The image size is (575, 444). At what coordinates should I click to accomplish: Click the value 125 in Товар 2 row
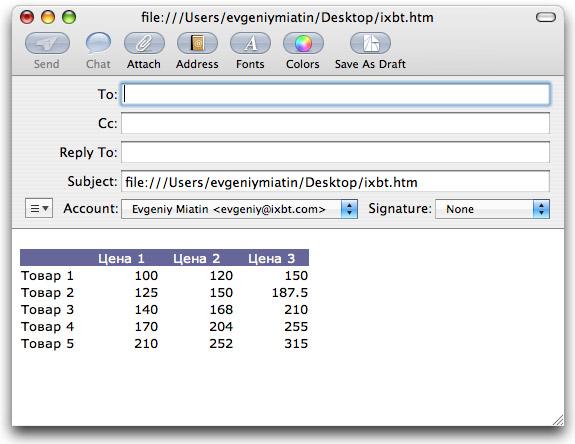point(146,293)
